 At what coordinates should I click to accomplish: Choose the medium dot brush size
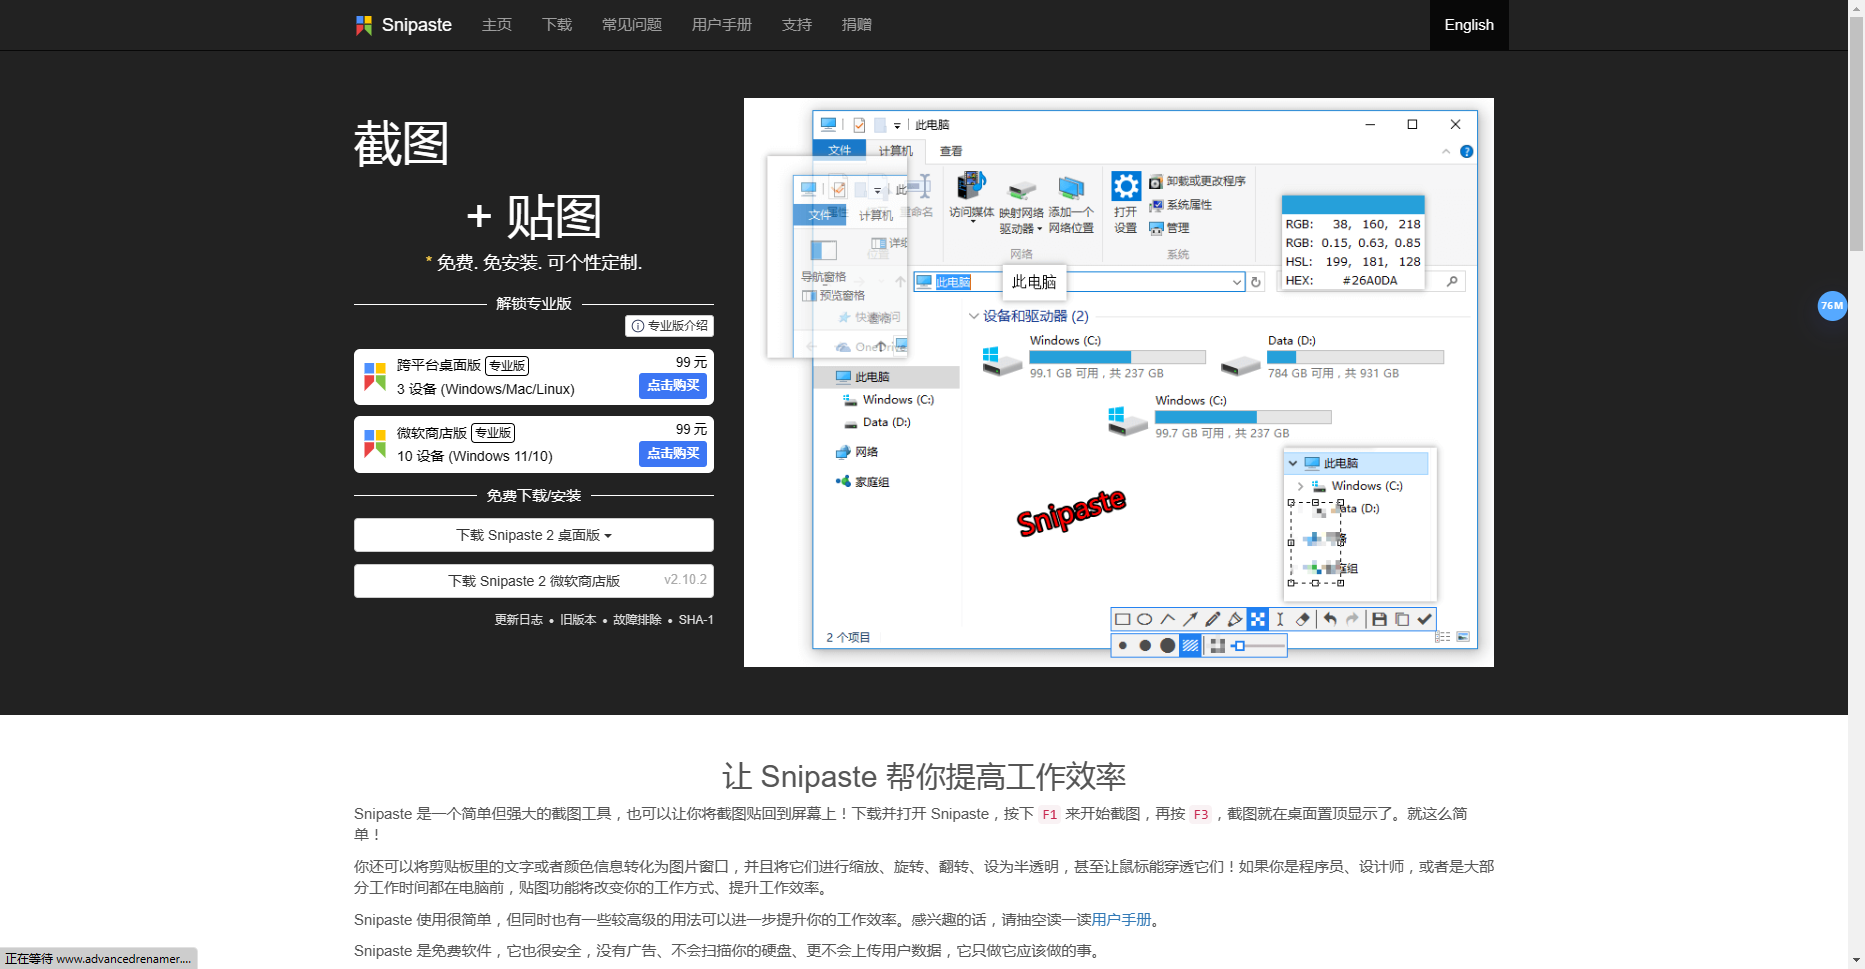pyautogui.click(x=1145, y=646)
